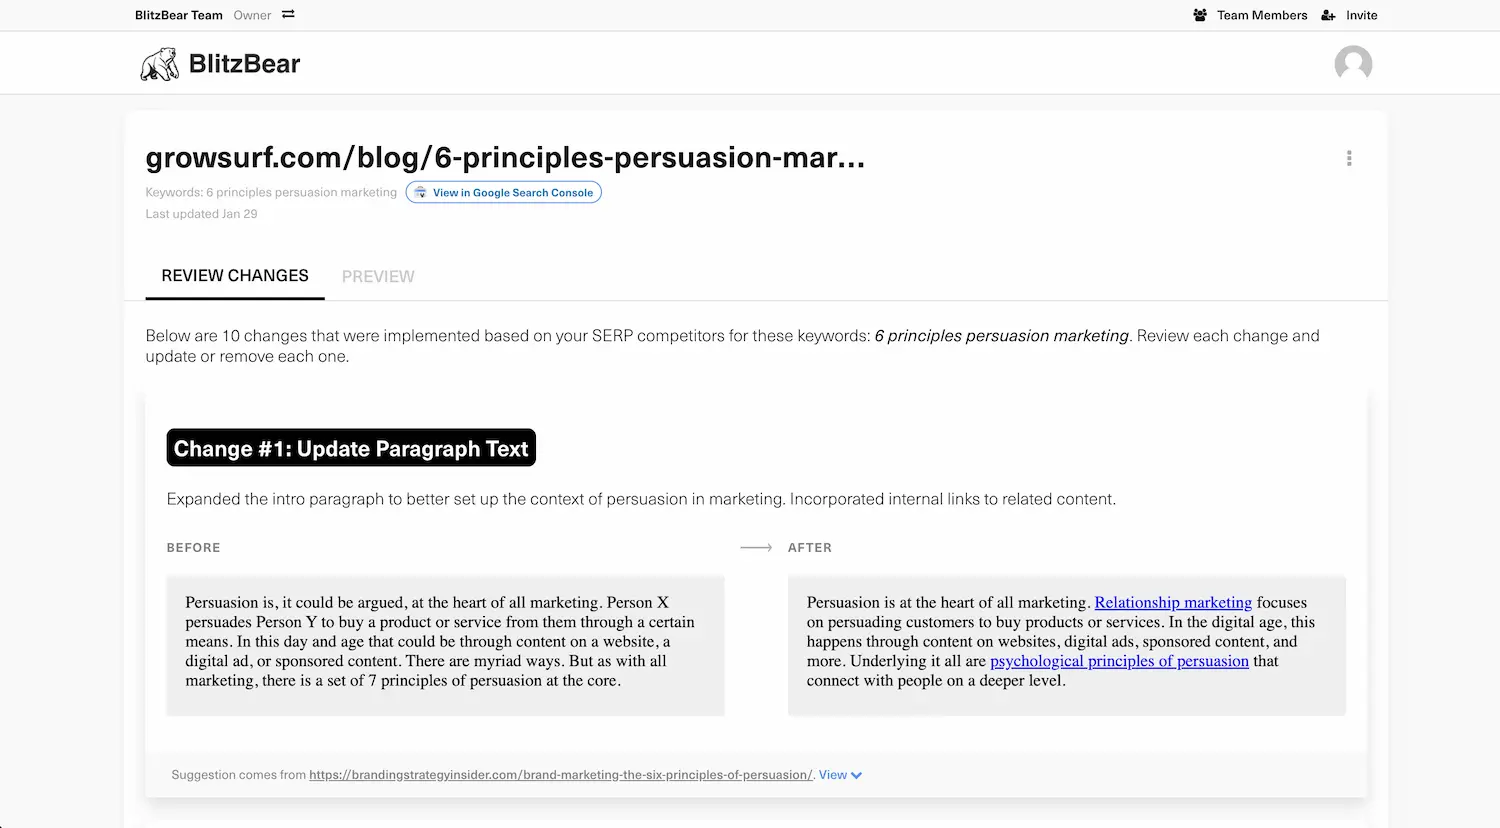Image resolution: width=1500 pixels, height=828 pixels.
Task: Open the user avatar in the header
Action: coord(1353,64)
